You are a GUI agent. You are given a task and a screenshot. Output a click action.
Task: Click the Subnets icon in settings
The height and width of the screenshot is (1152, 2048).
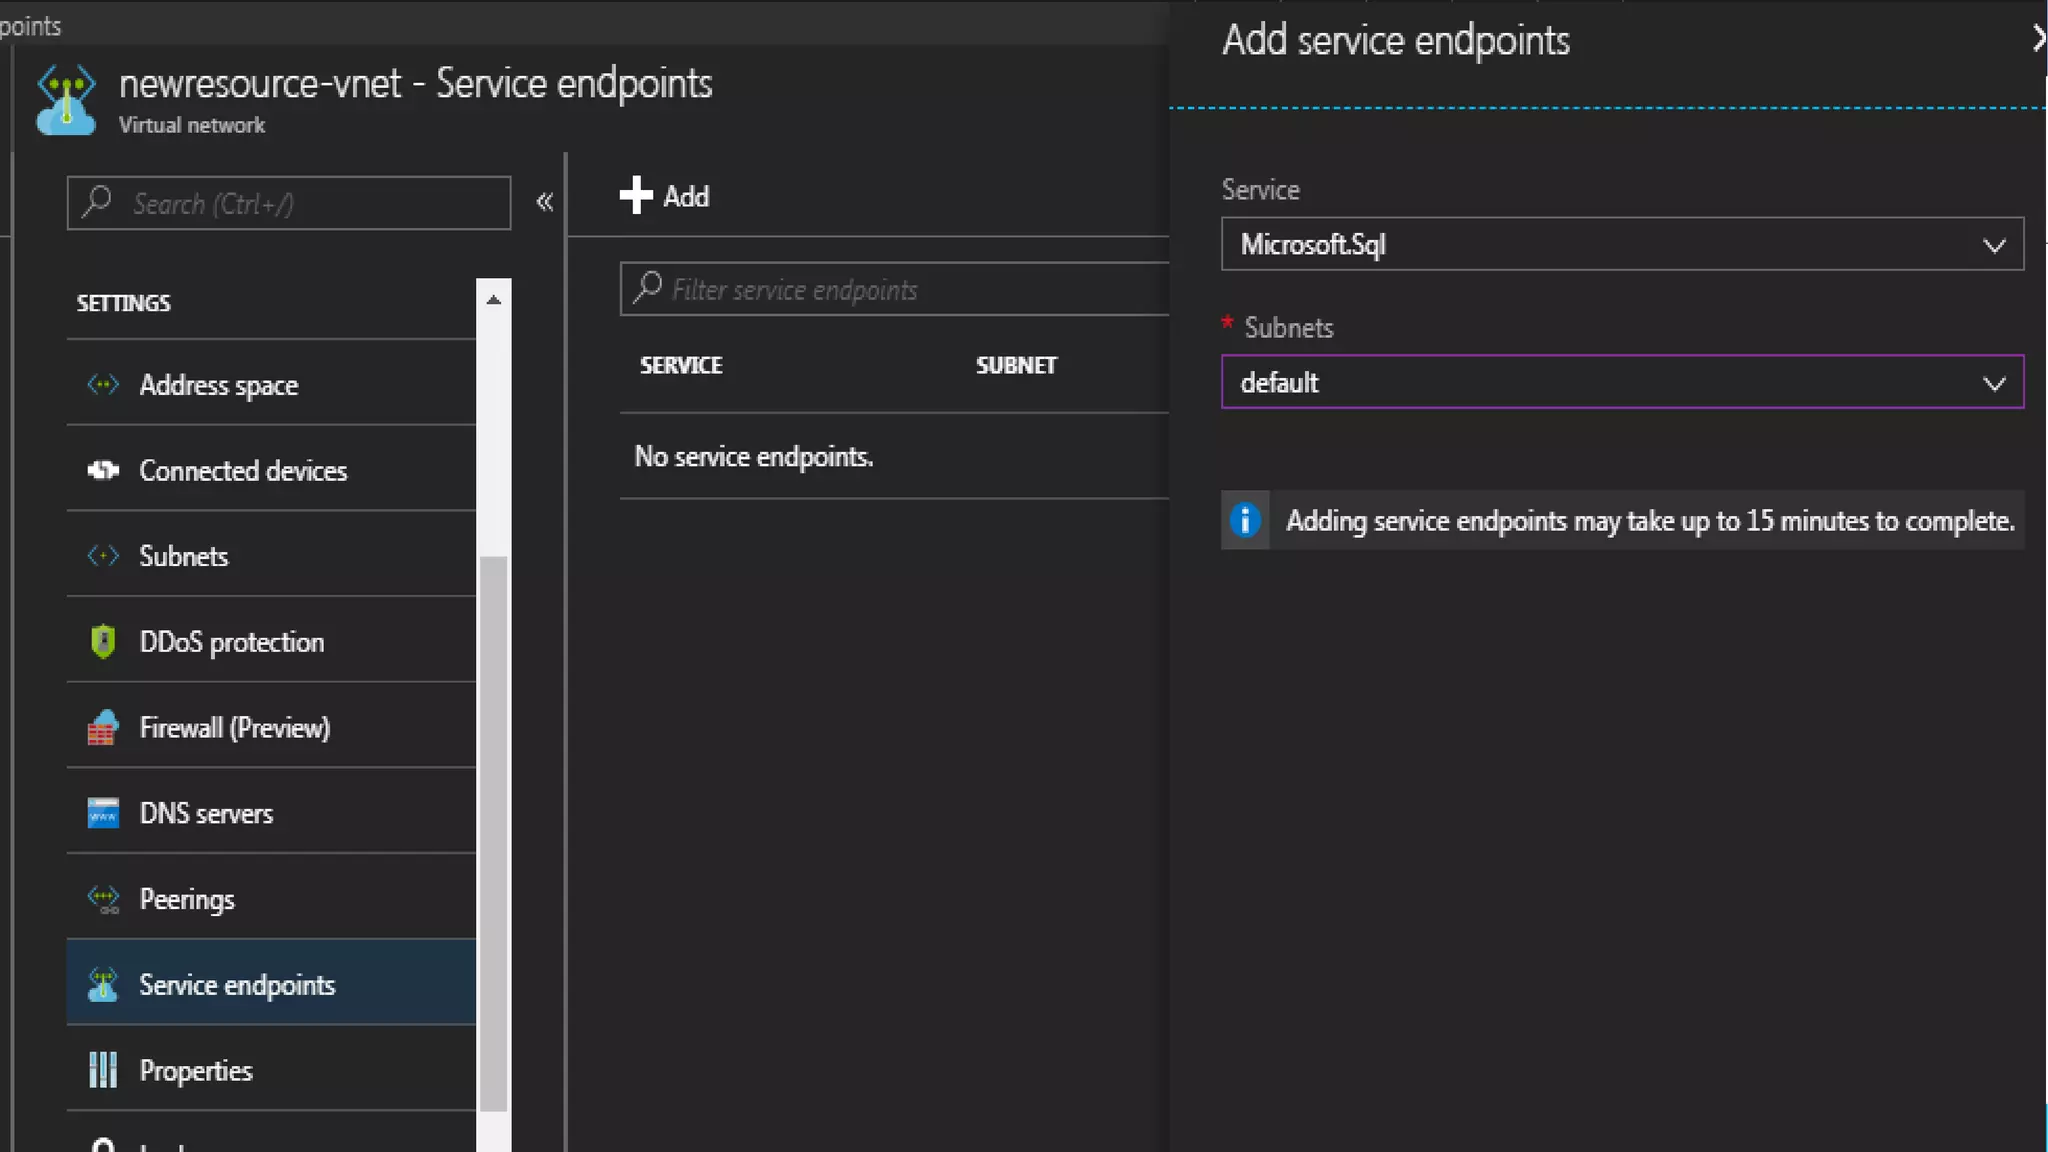(x=103, y=556)
